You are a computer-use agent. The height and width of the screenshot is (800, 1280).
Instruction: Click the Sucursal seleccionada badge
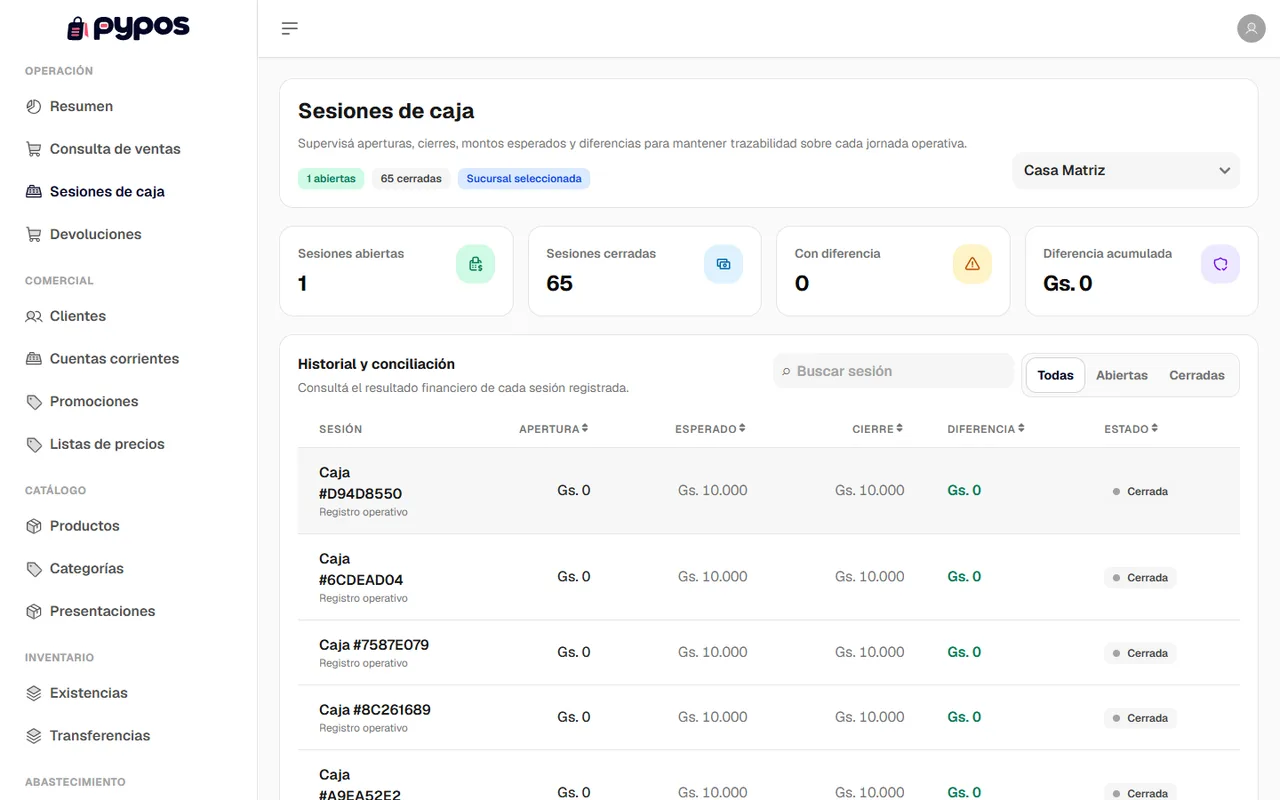[x=524, y=179]
